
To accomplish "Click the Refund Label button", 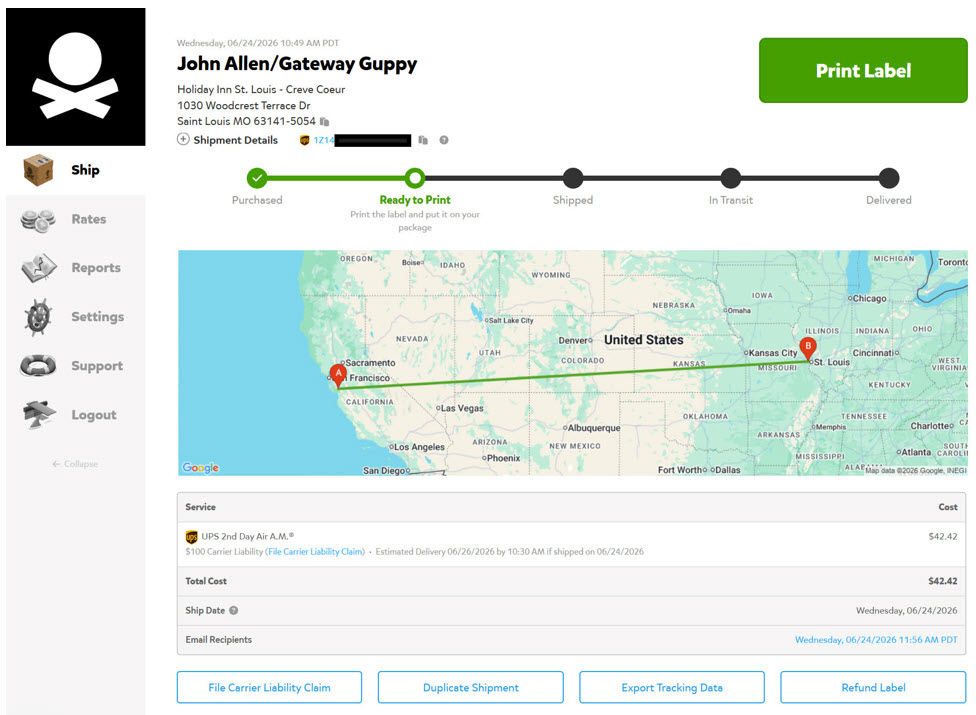I will [873, 688].
